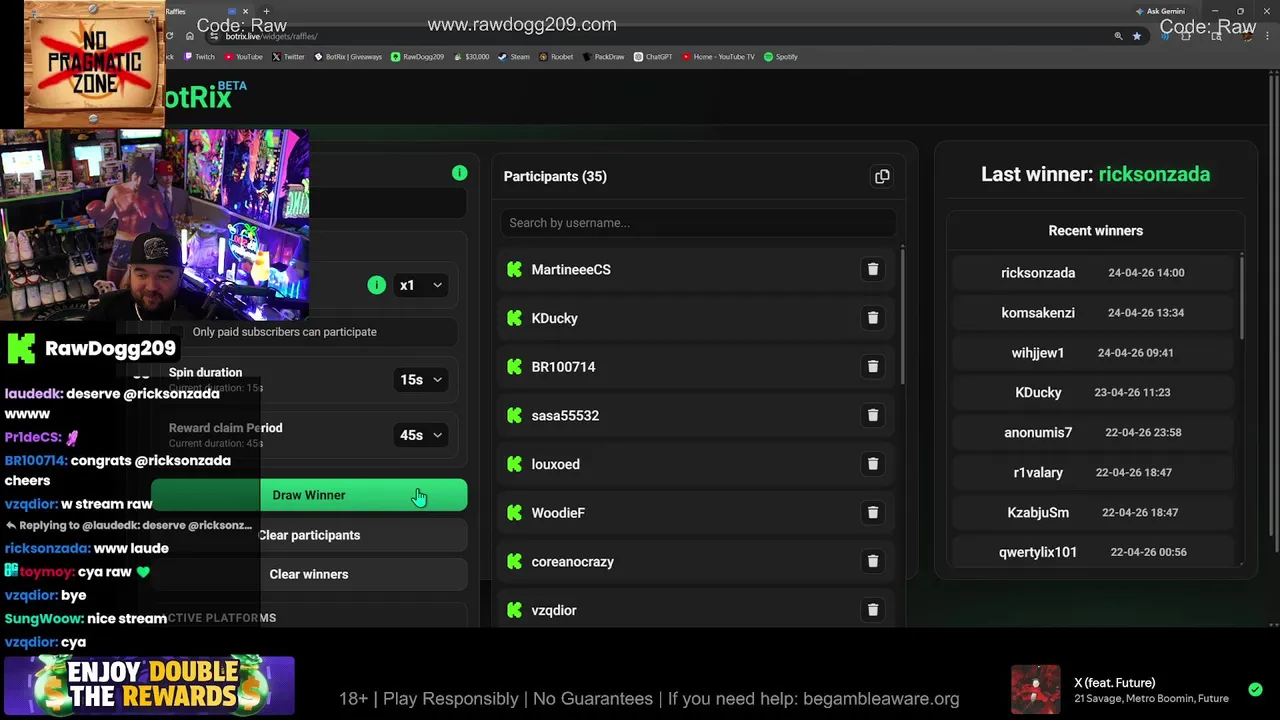This screenshot has height=720, width=1280.
Task: Click the Participants (35) heading
Action: point(555,177)
